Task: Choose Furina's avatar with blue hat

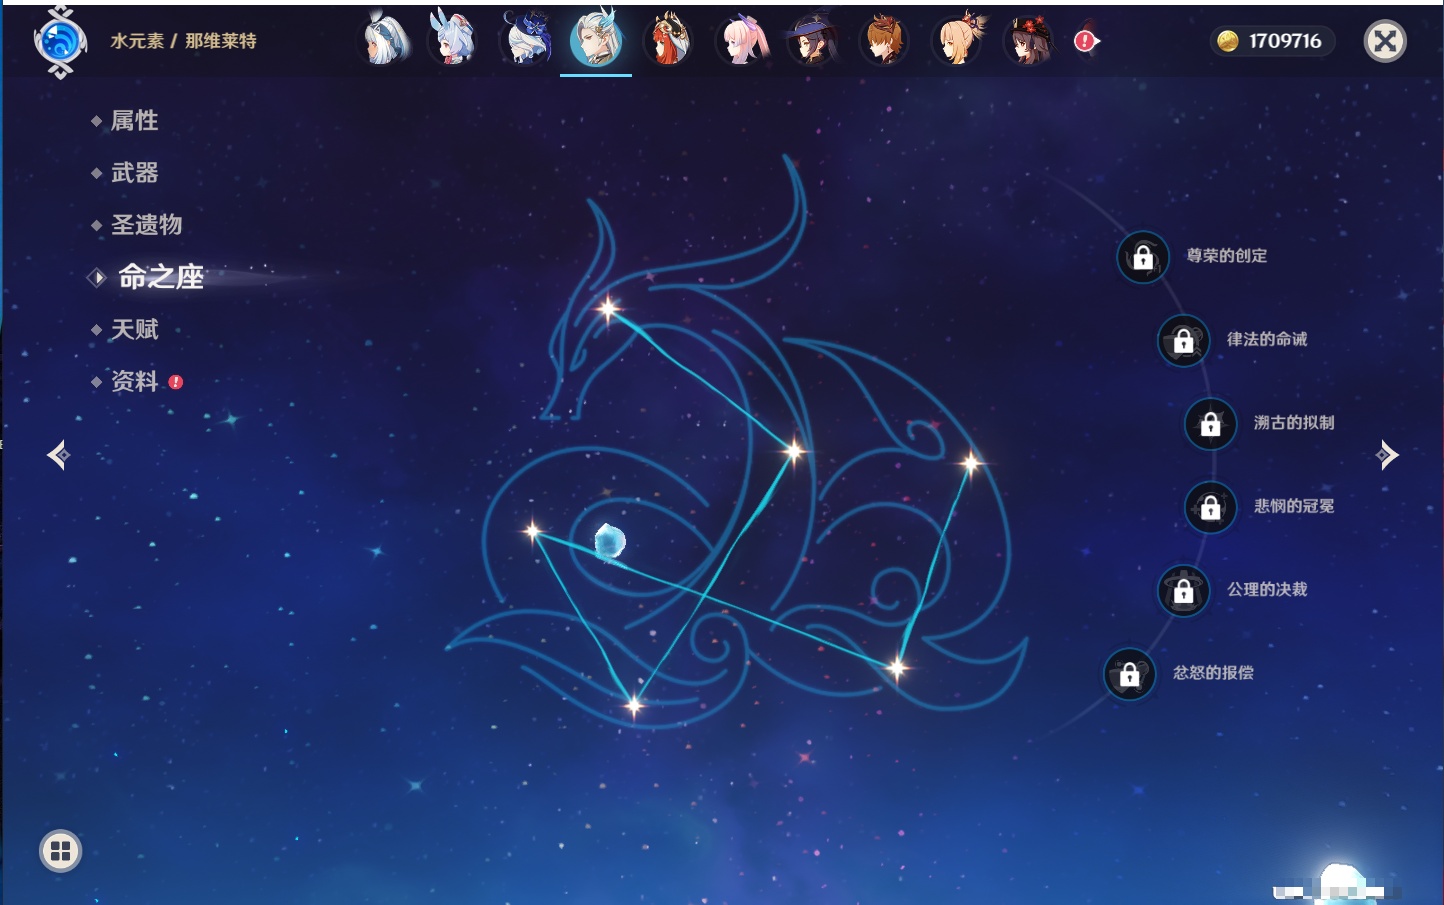Action: coord(525,41)
